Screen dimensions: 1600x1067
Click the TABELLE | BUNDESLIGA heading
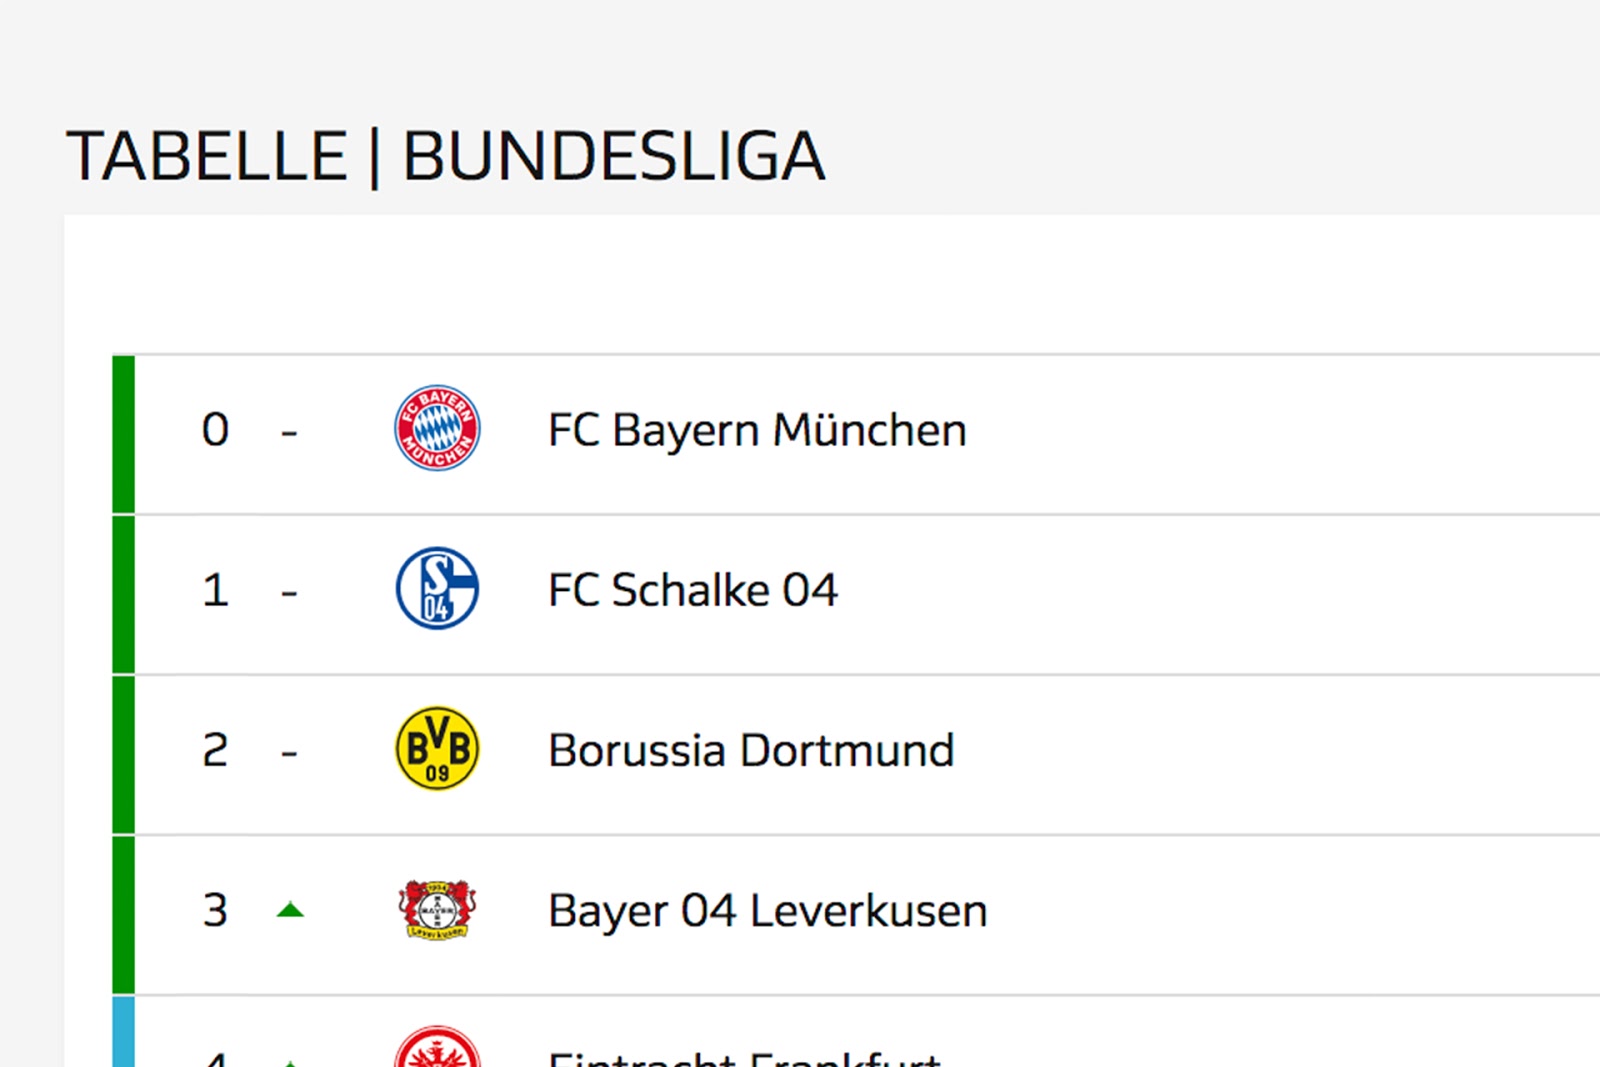tap(446, 156)
